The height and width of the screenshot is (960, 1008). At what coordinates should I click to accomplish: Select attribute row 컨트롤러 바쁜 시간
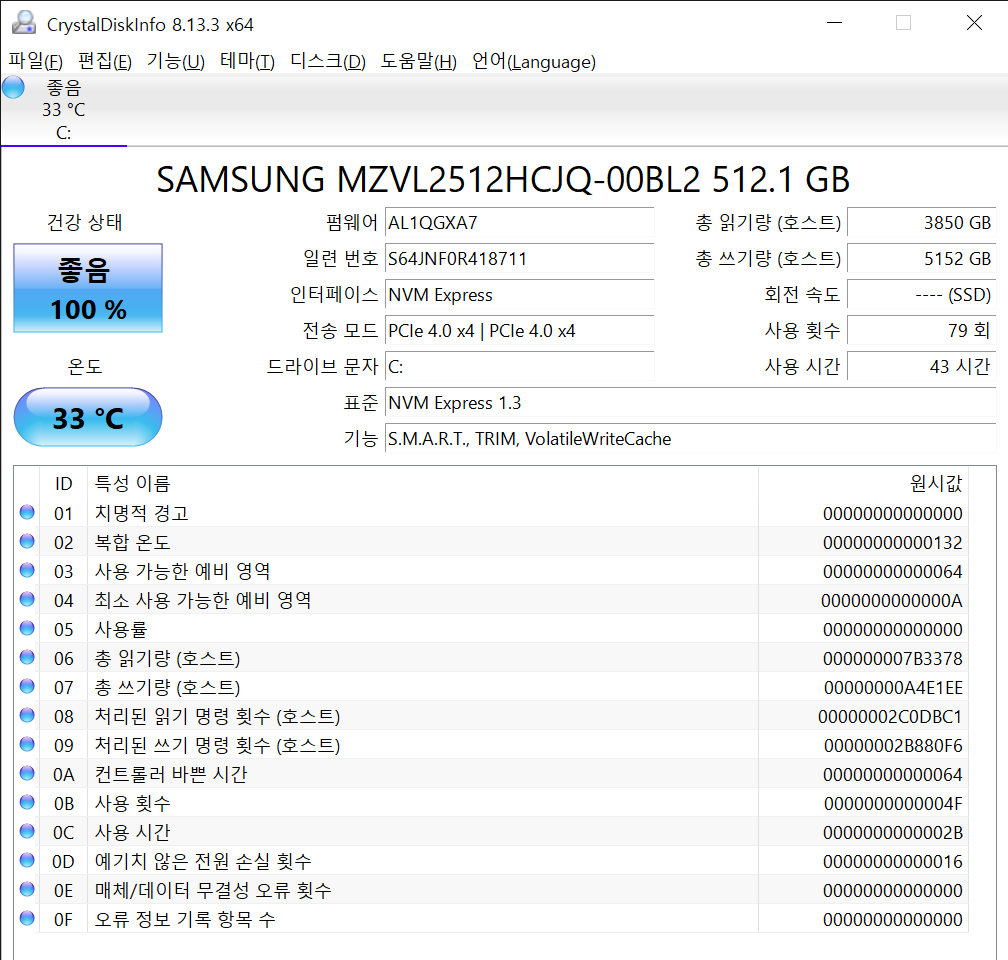coord(491,774)
